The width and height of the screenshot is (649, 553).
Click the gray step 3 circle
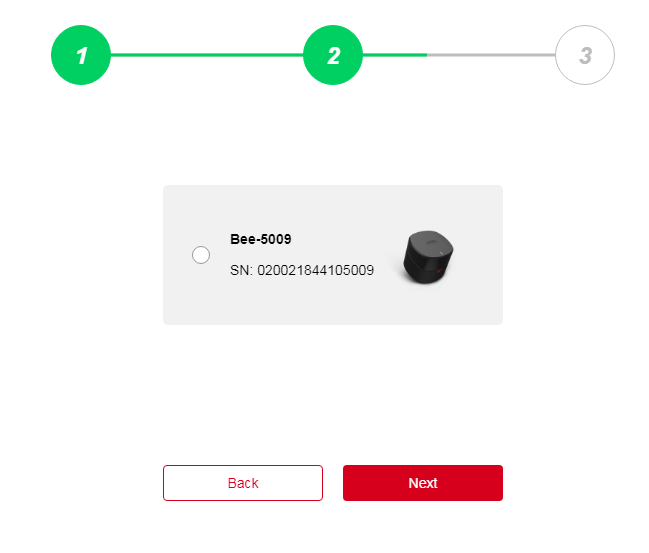(x=585, y=55)
